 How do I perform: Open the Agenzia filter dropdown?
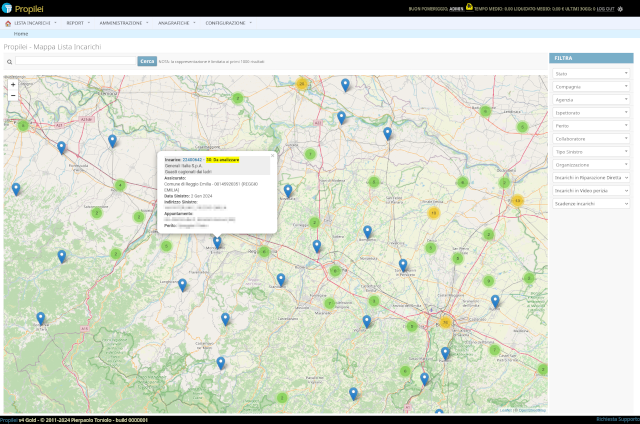591,100
